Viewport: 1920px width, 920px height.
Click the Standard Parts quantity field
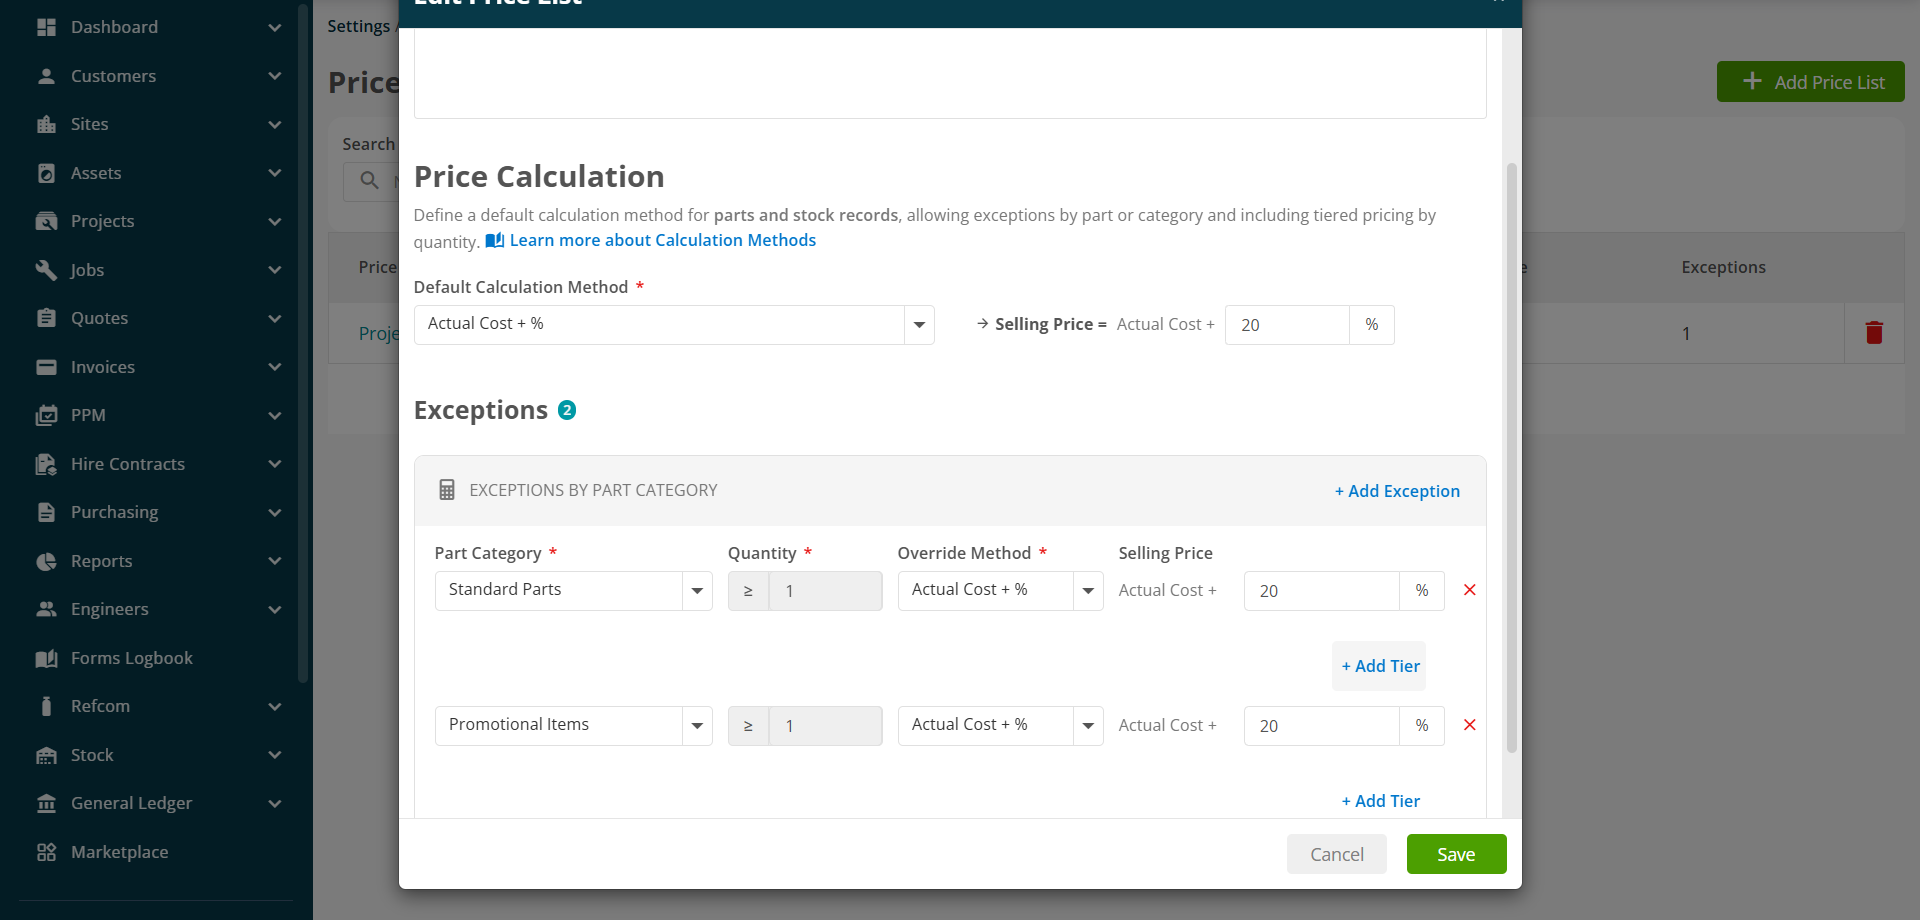click(x=825, y=591)
